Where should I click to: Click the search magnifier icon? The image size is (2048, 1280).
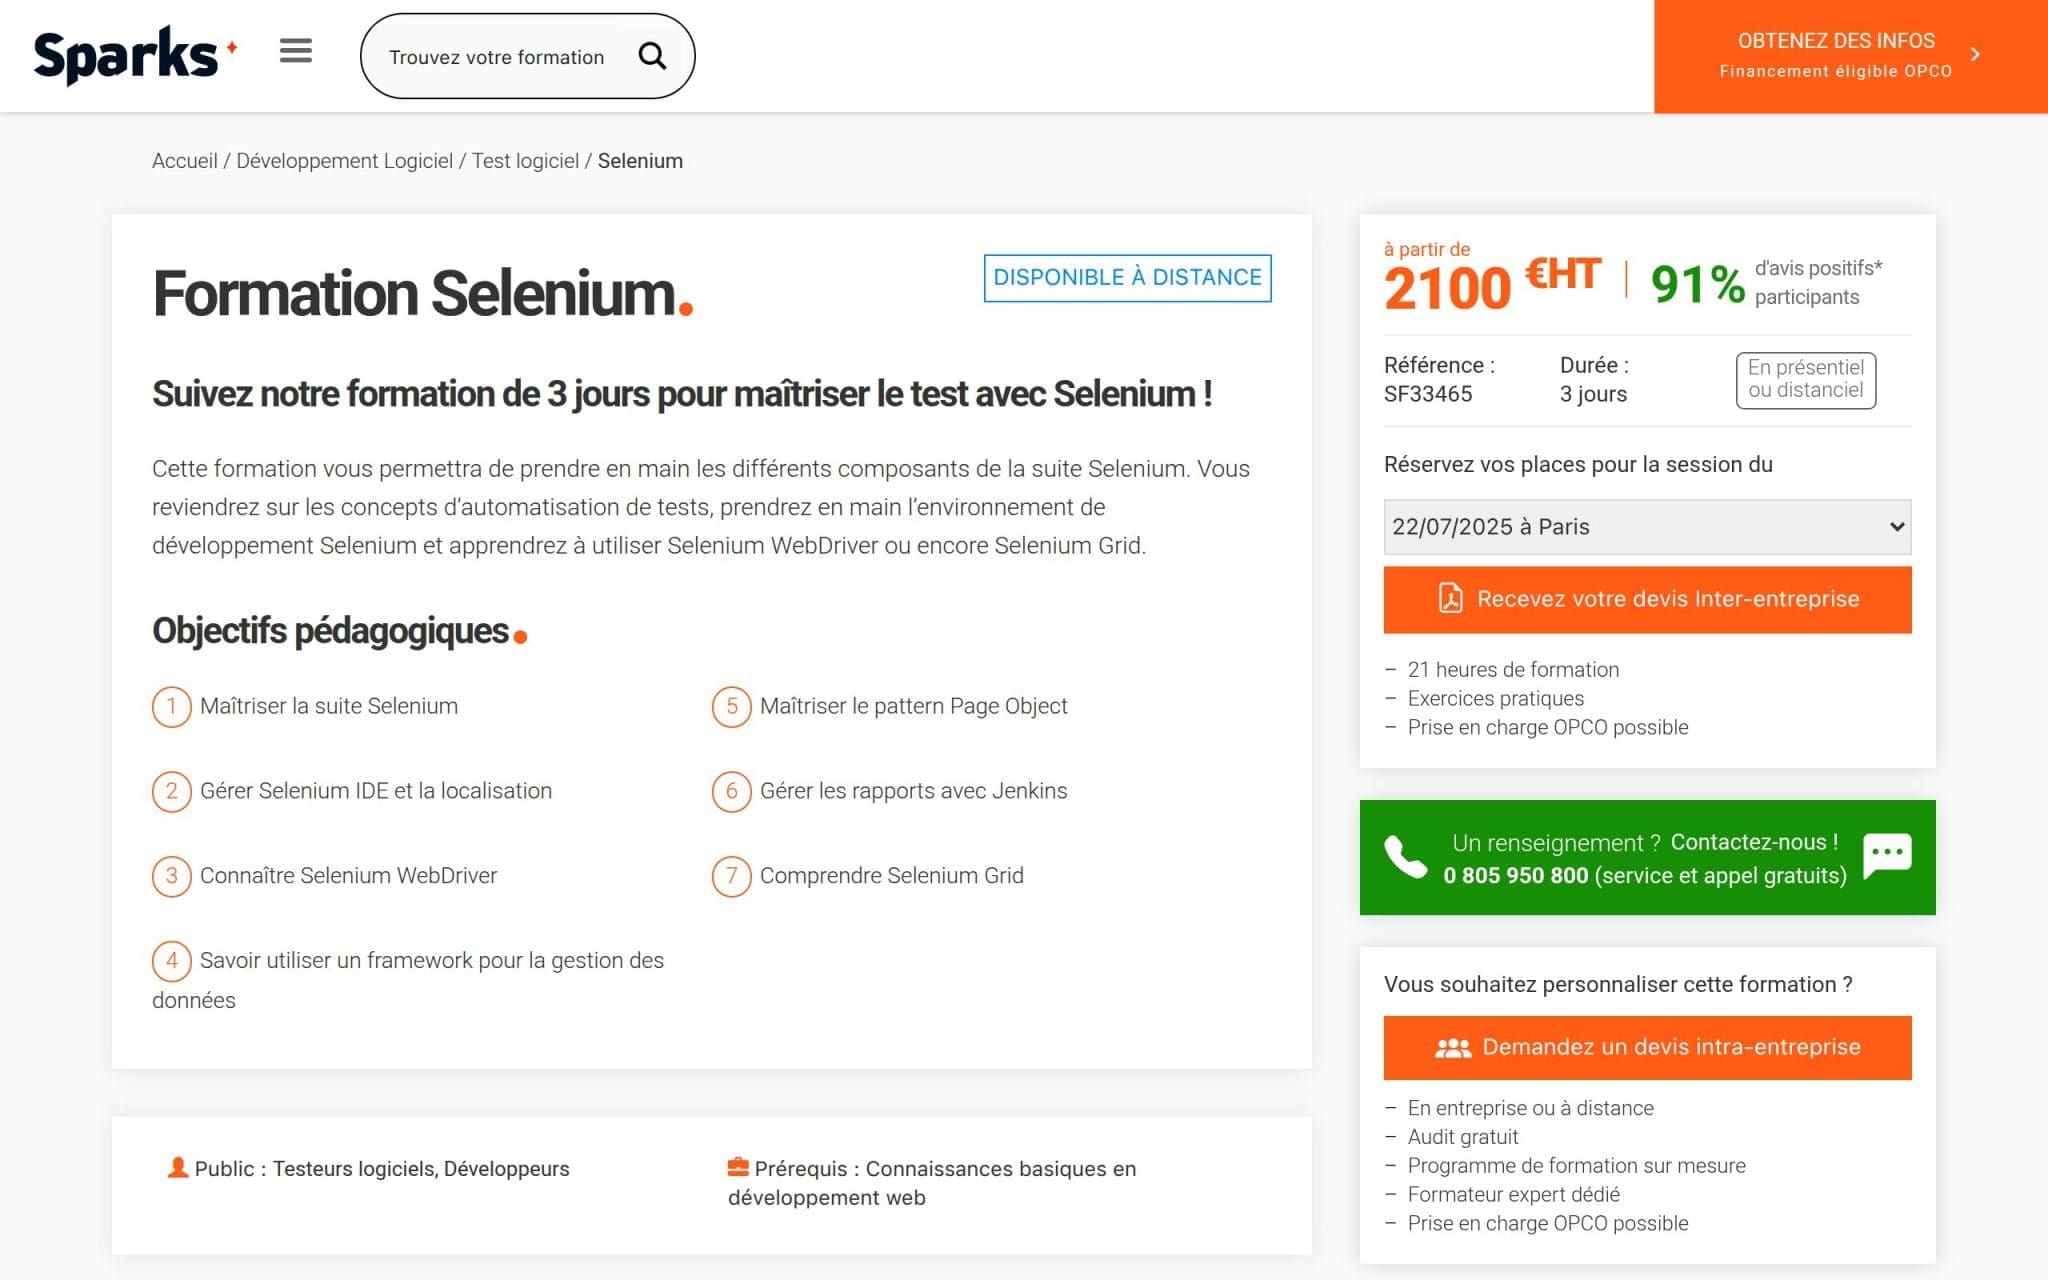pyautogui.click(x=654, y=56)
